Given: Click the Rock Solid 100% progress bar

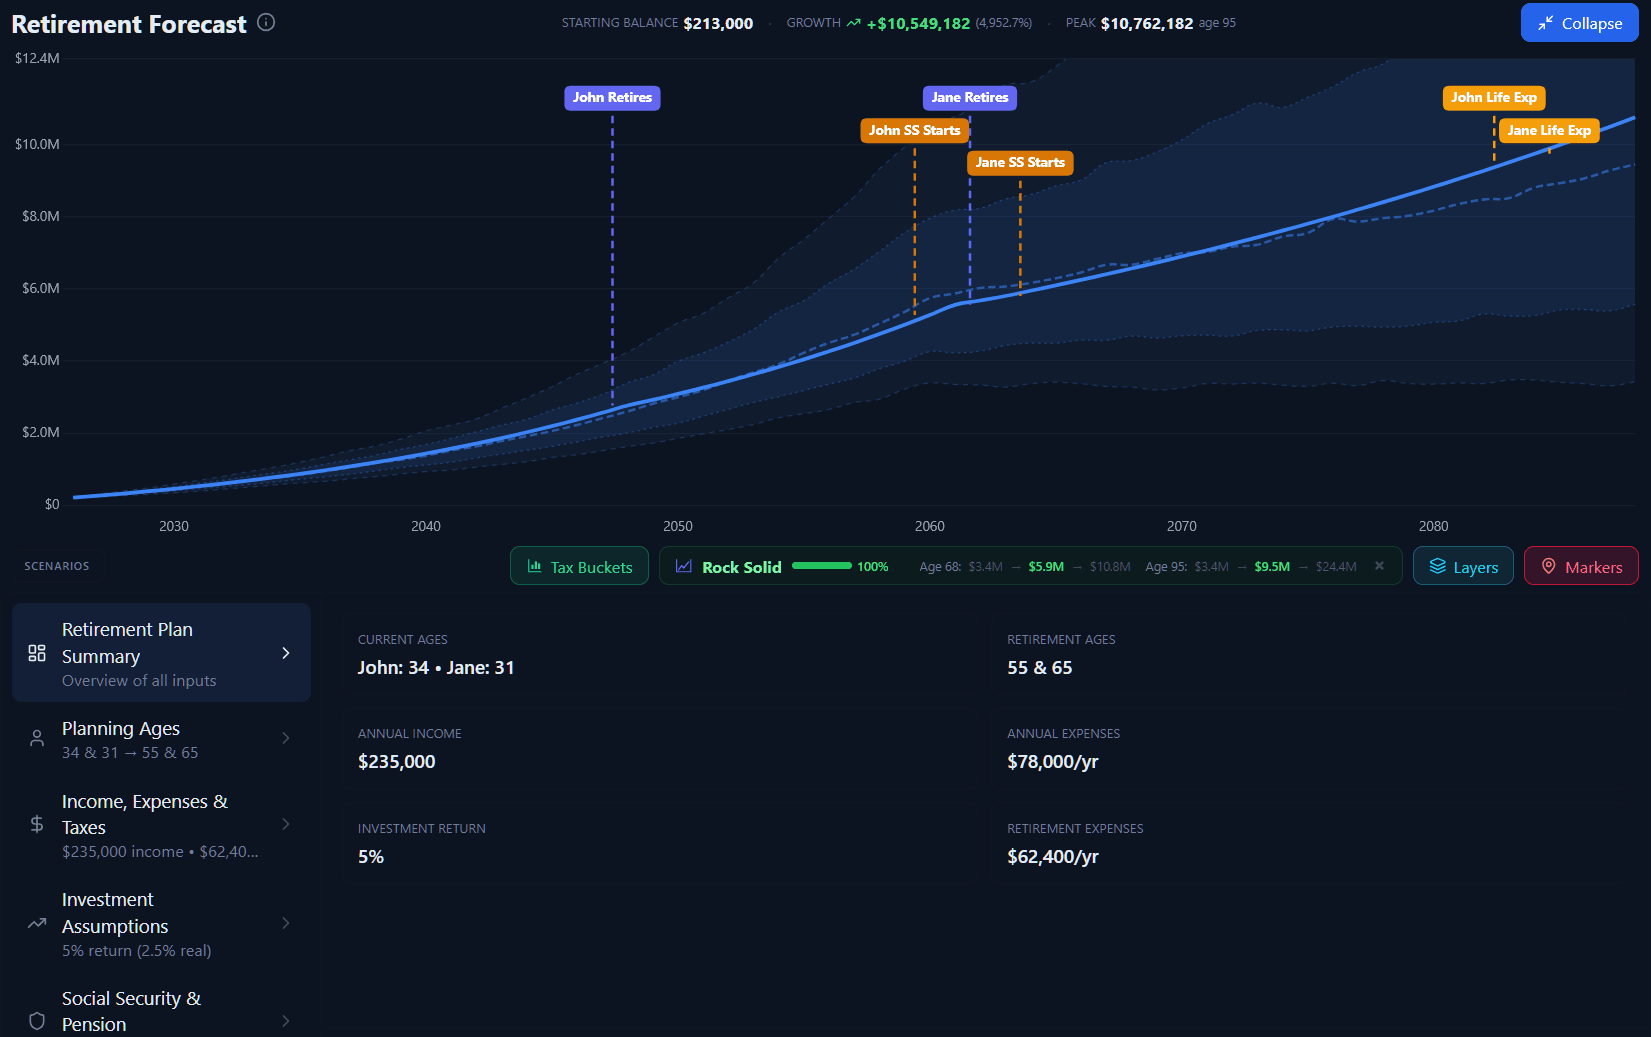Looking at the screenshot, I should [822, 566].
